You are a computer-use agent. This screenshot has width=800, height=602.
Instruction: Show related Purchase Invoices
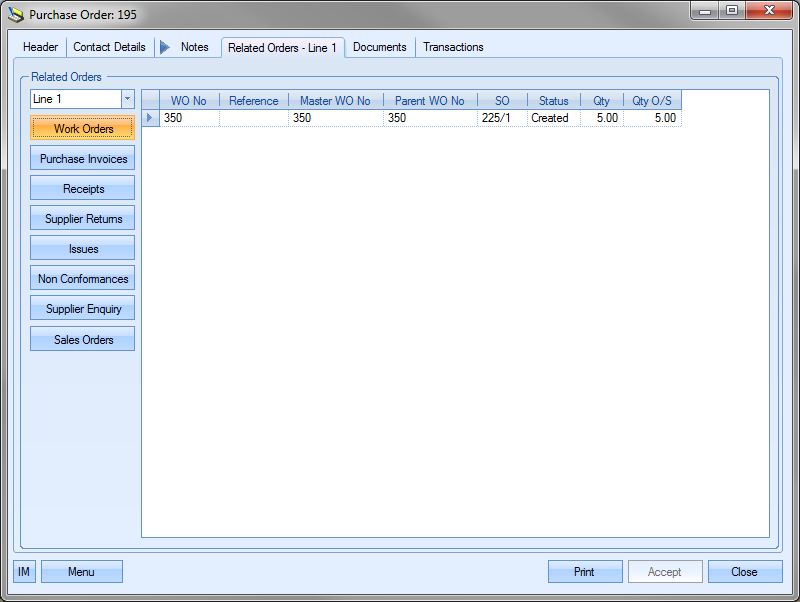(x=83, y=159)
